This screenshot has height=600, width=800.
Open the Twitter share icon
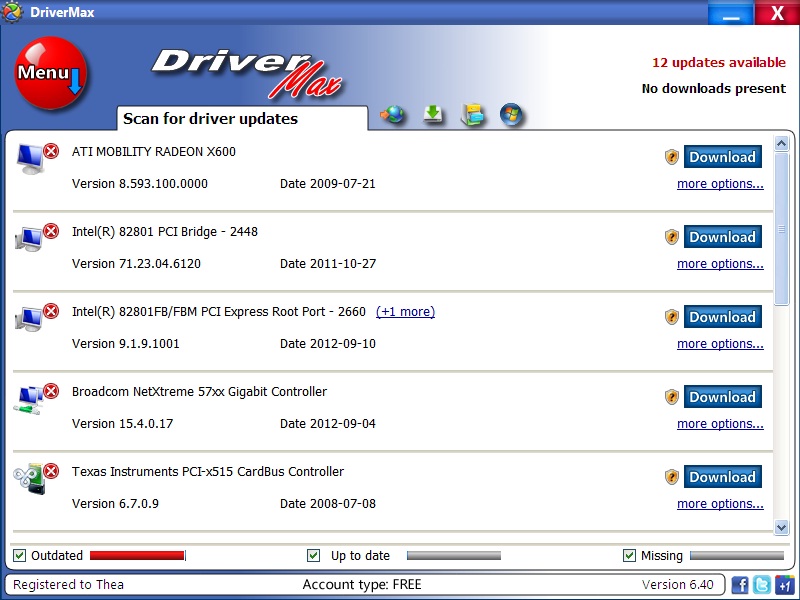[x=762, y=584]
